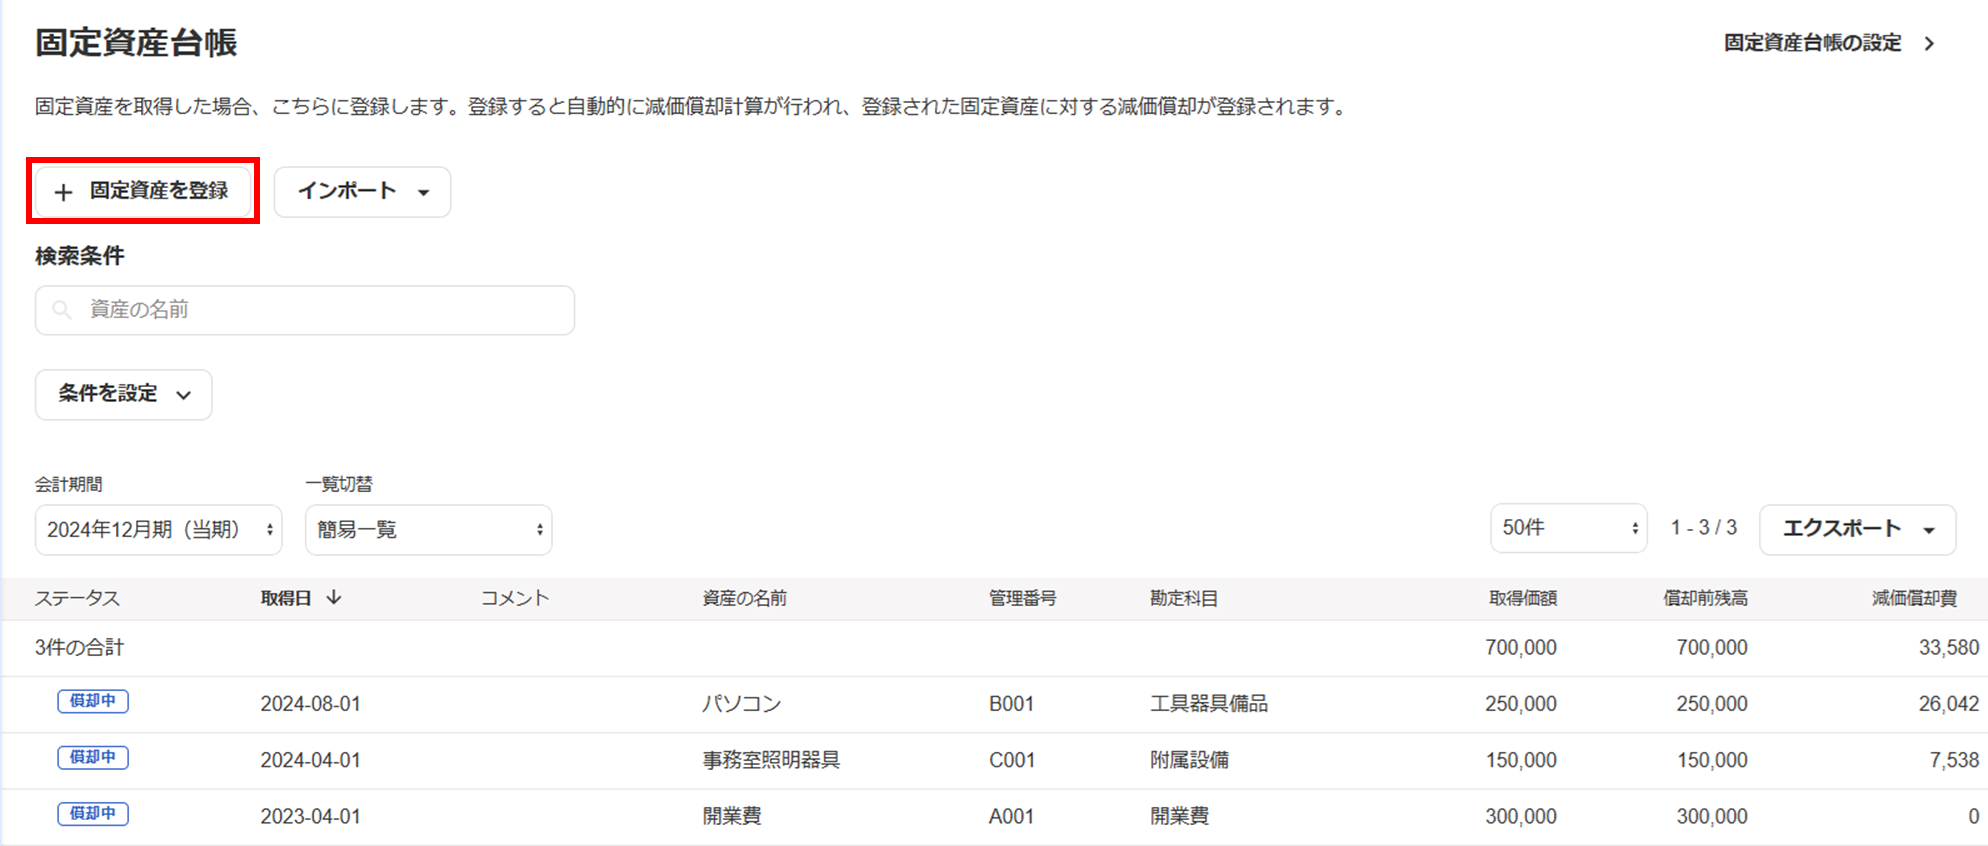This screenshot has width=1988, height=846.
Task: Click the 固定資産を登録 button
Action: click(x=143, y=191)
